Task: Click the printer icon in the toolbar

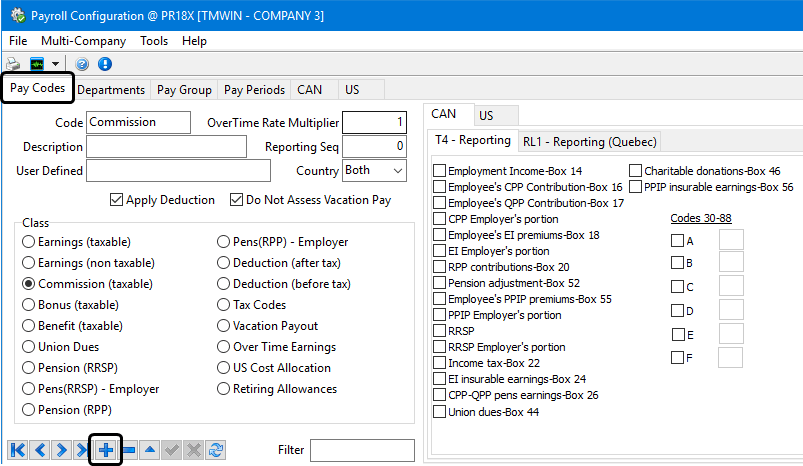Action: tap(13, 64)
